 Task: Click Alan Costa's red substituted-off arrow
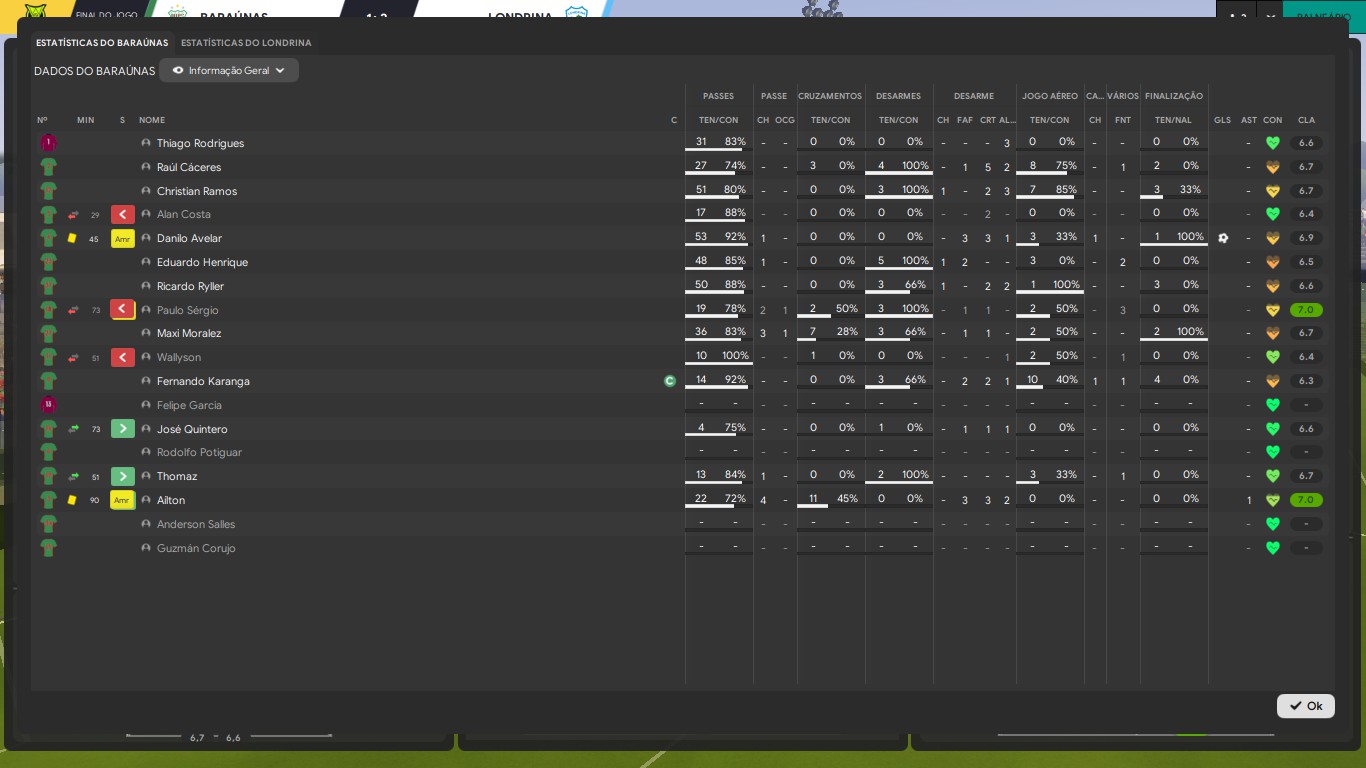tap(122, 214)
